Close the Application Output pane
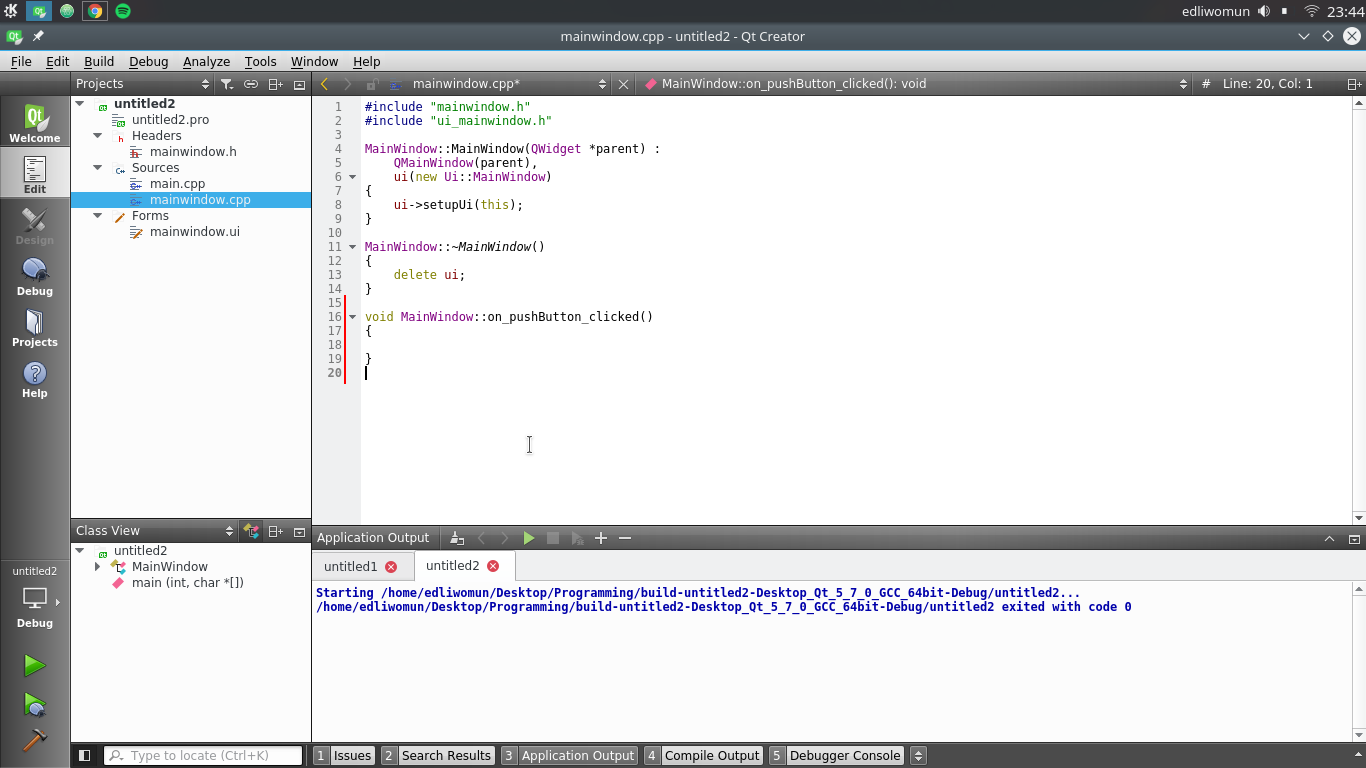This screenshot has height=768, width=1366. tap(1354, 538)
